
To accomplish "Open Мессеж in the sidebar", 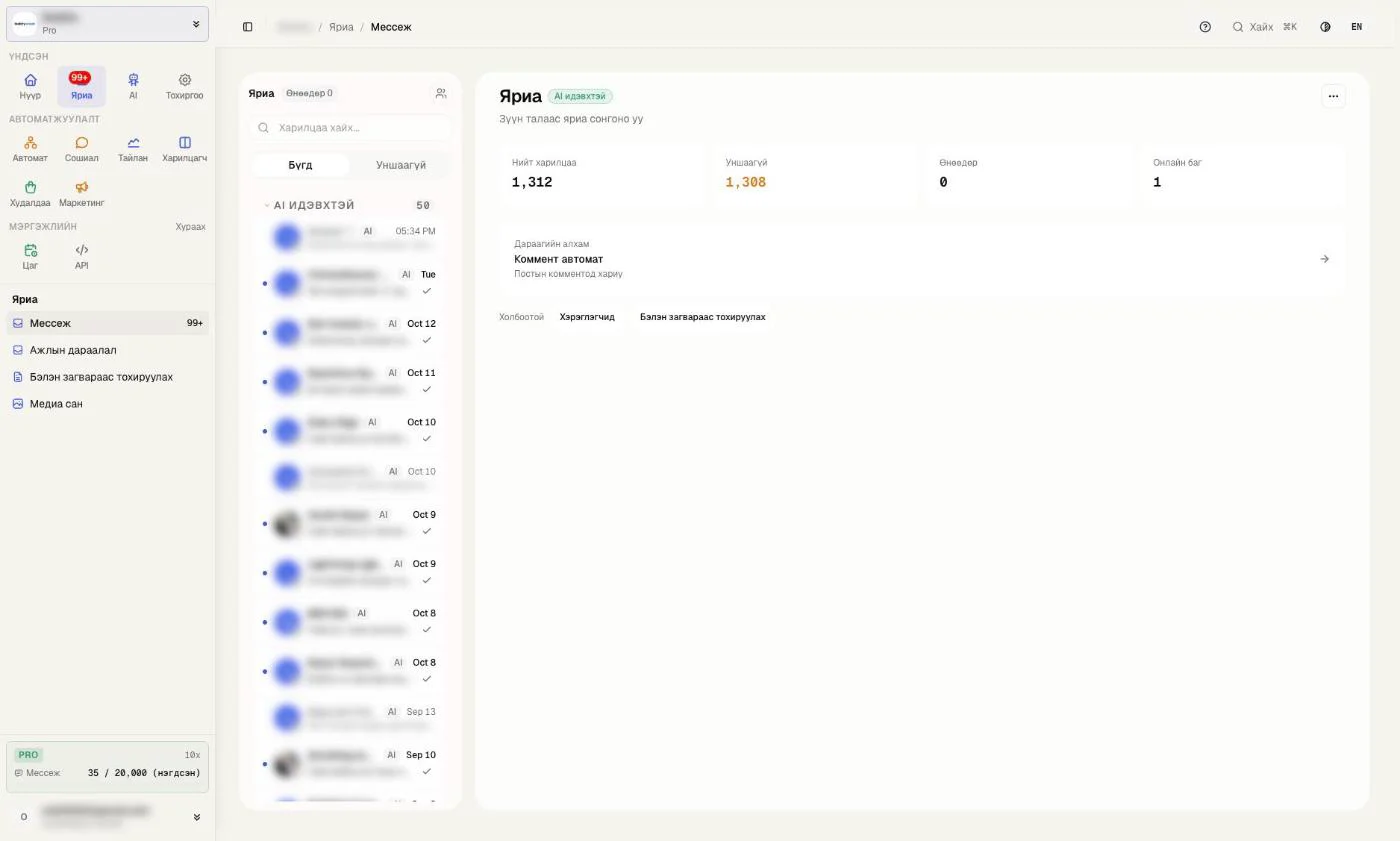I will (x=107, y=323).
